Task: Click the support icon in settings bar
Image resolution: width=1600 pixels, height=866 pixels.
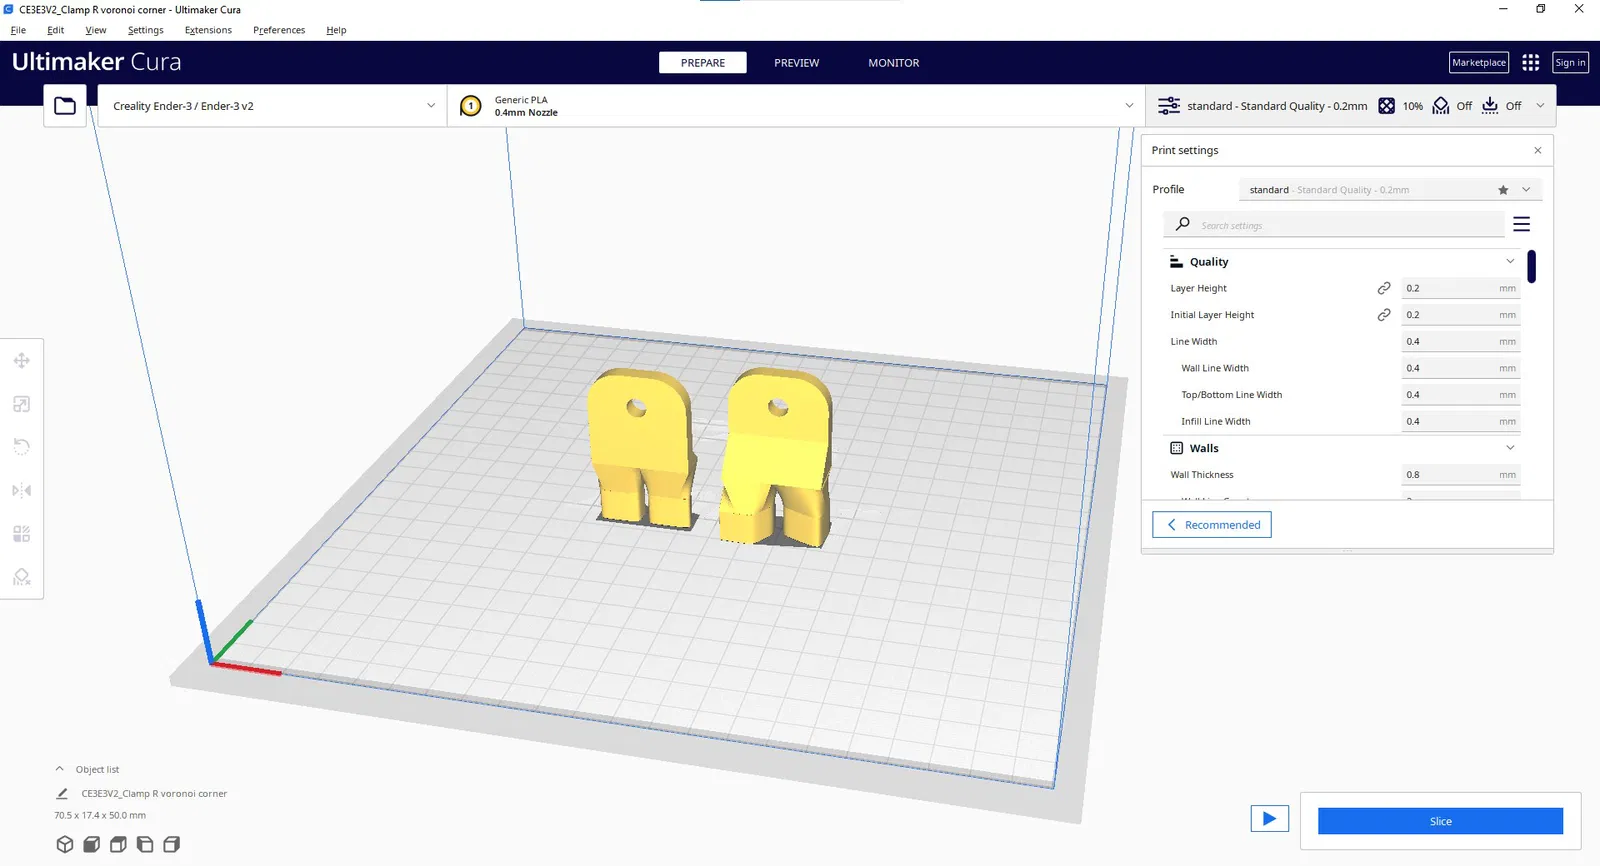Action: point(1440,106)
